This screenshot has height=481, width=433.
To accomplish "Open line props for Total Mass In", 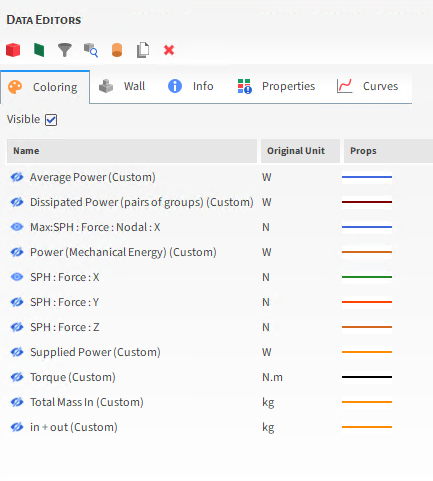I will tap(367, 402).
